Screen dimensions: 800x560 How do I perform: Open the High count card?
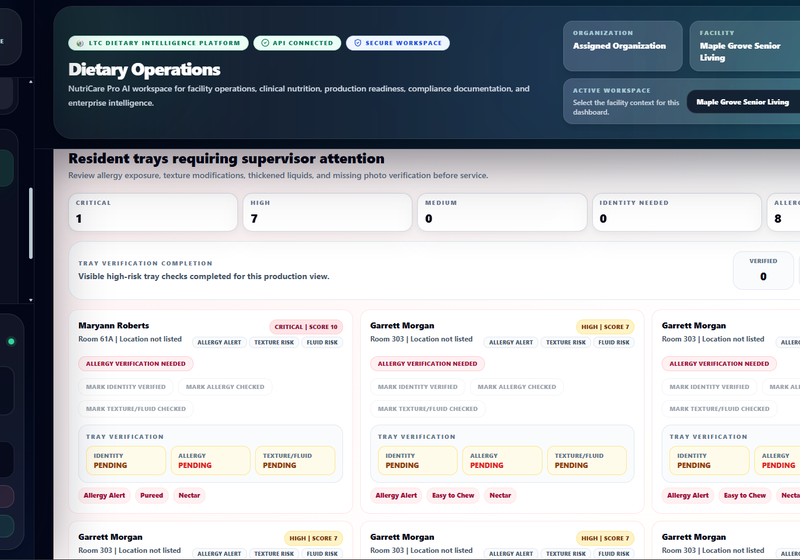pyautogui.click(x=328, y=212)
